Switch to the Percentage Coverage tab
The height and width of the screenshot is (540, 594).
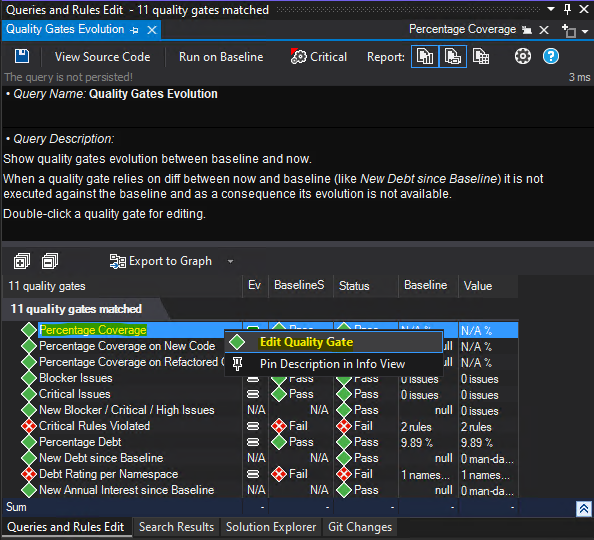(x=462, y=29)
